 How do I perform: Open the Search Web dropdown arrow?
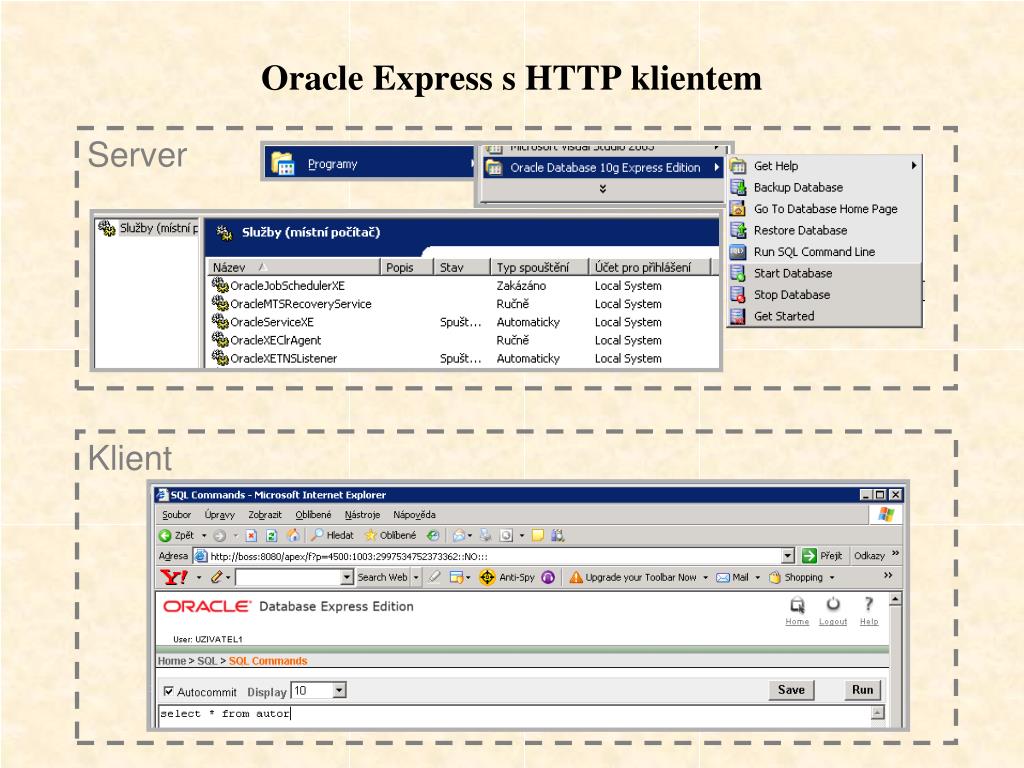[416, 577]
